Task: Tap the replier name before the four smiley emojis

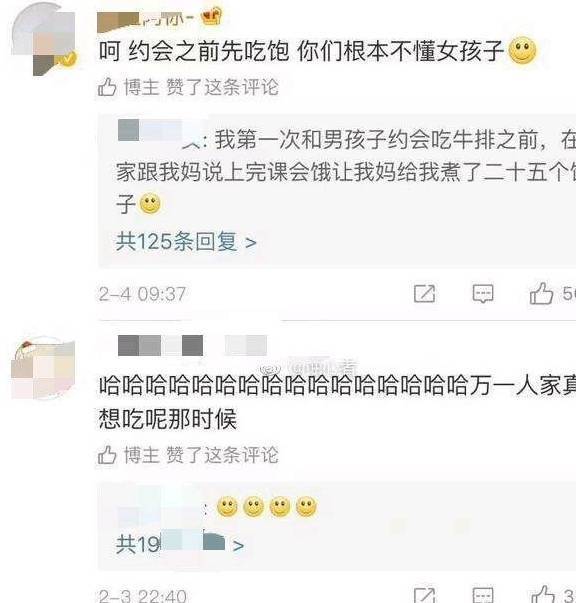Action: pyautogui.click(x=159, y=506)
